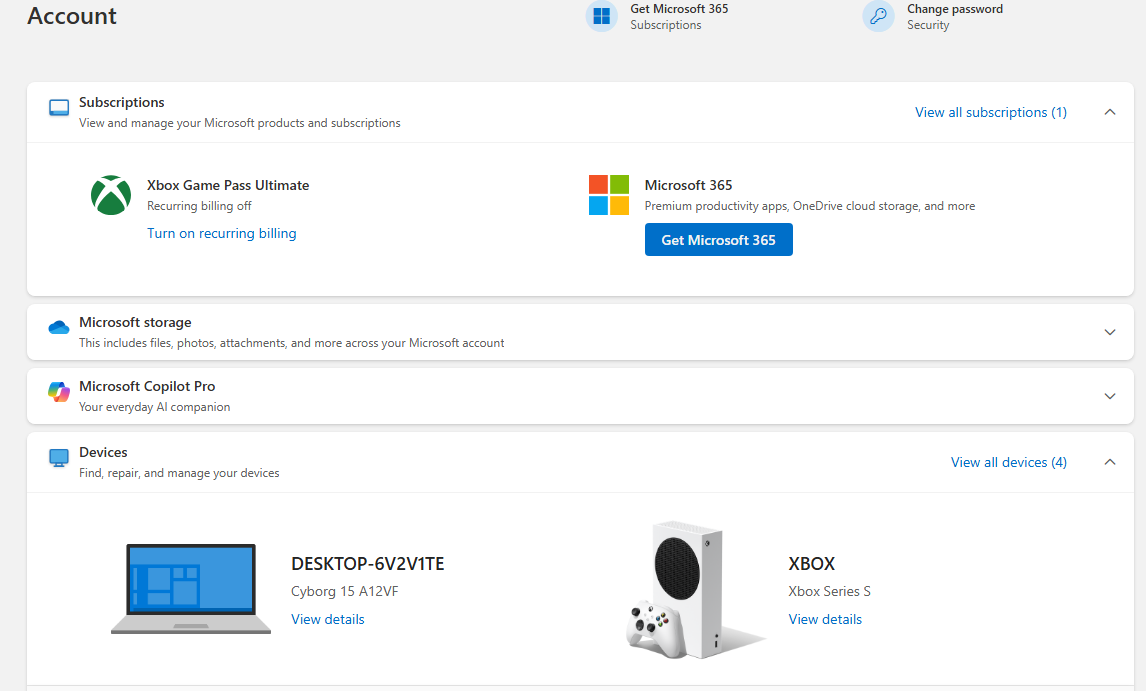Collapse the Subscriptions section chevron
The image size is (1146, 691).
(1109, 112)
